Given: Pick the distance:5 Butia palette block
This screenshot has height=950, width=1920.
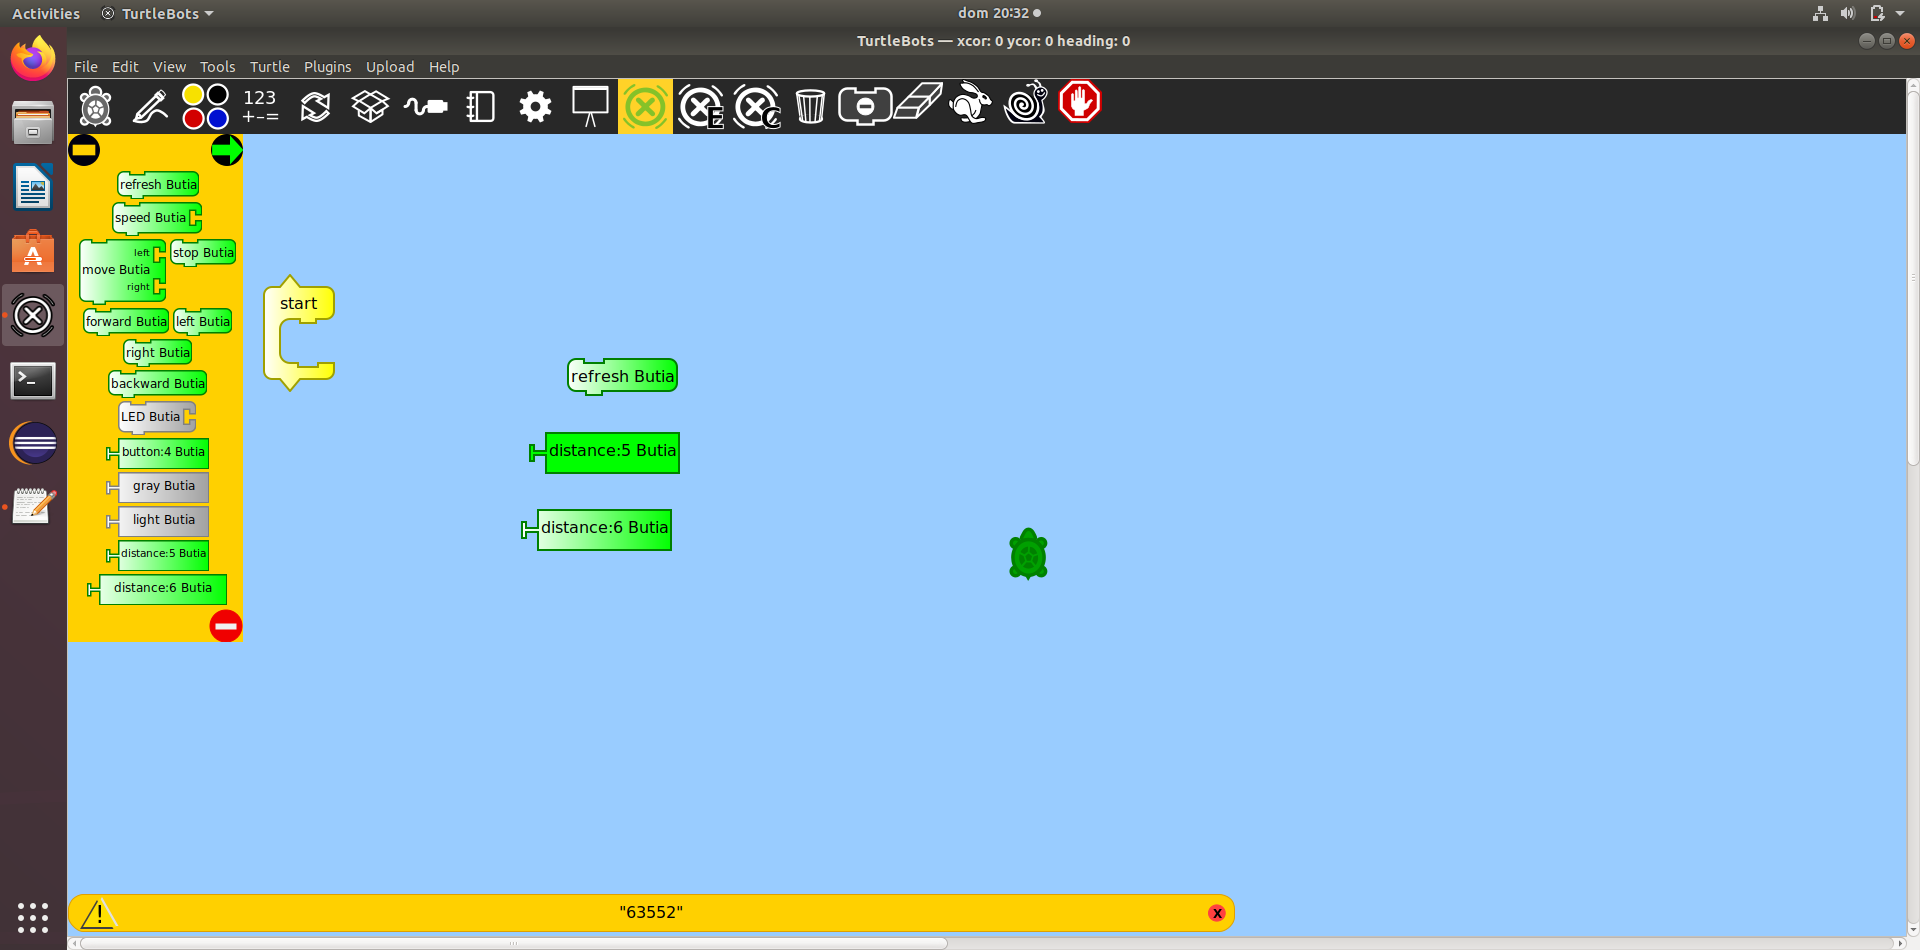Looking at the screenshot, I should coord(158,554).
